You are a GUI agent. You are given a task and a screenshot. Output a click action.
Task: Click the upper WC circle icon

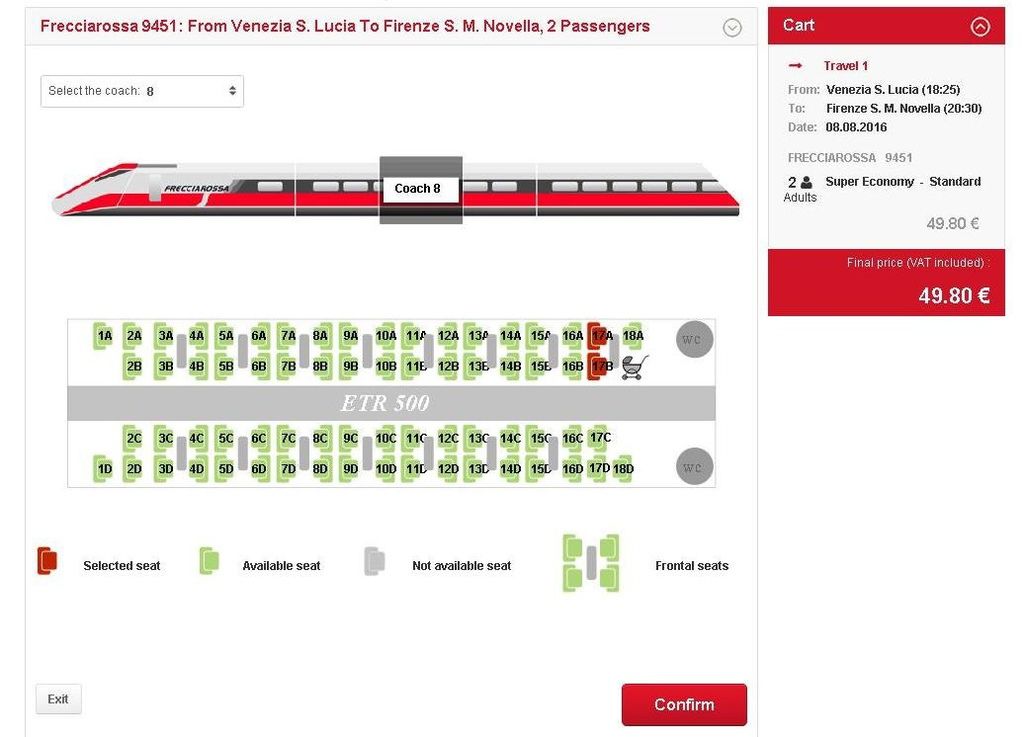(694, 339)
